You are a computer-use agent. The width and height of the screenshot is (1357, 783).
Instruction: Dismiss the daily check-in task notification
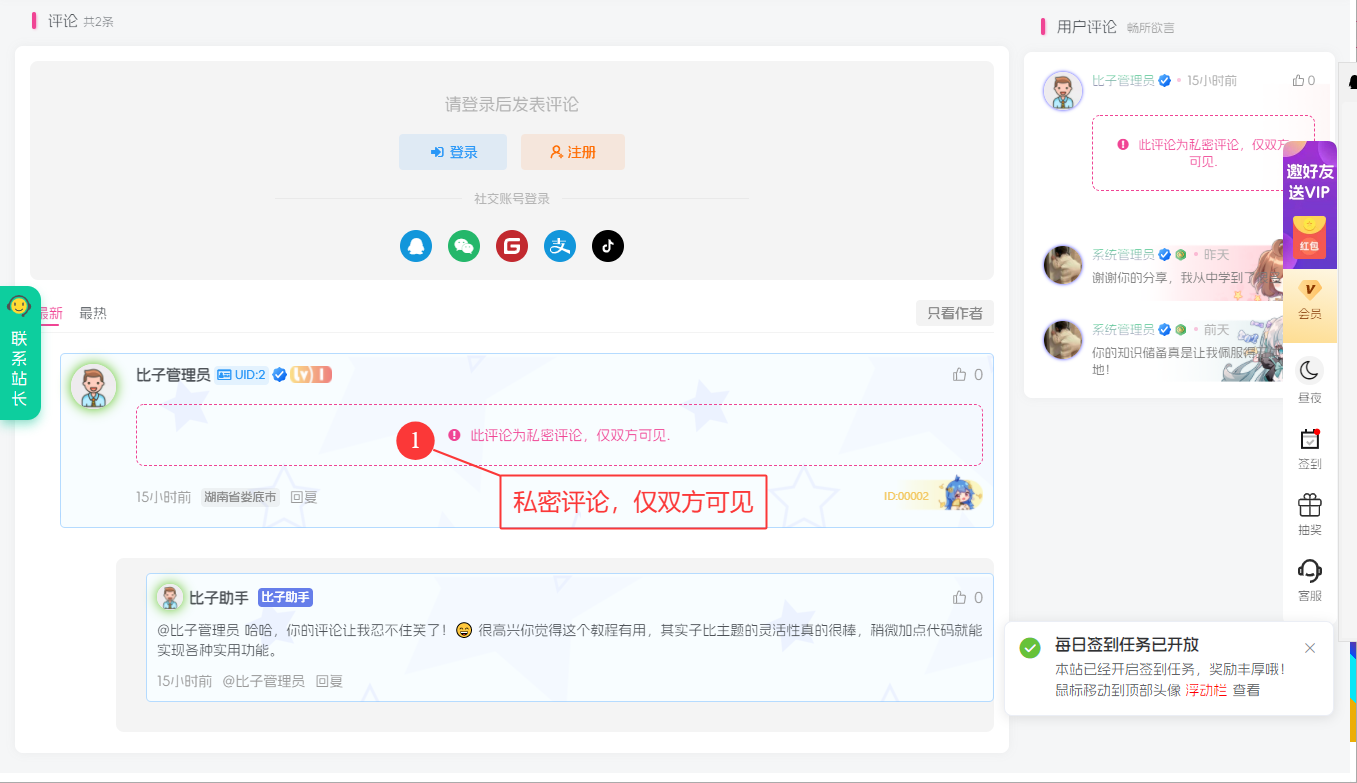(x=1310, y=648)
